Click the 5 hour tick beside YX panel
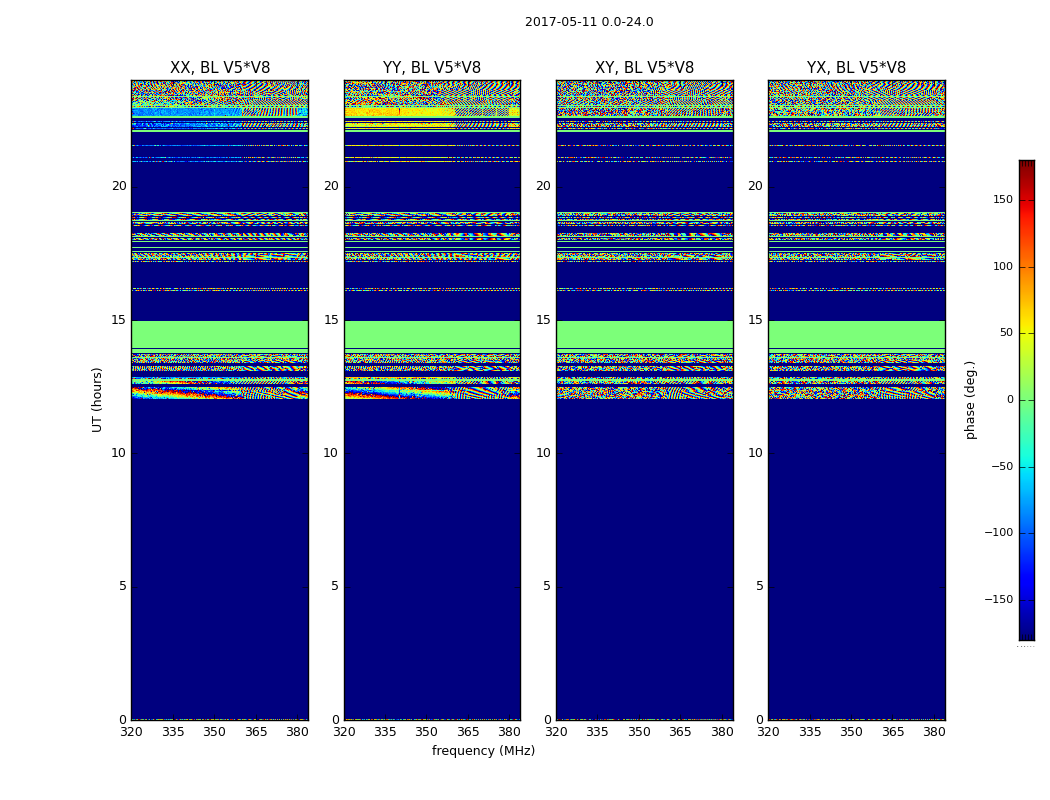The height and width of the screenshot is (800, 1050). [x=759, y=586]
